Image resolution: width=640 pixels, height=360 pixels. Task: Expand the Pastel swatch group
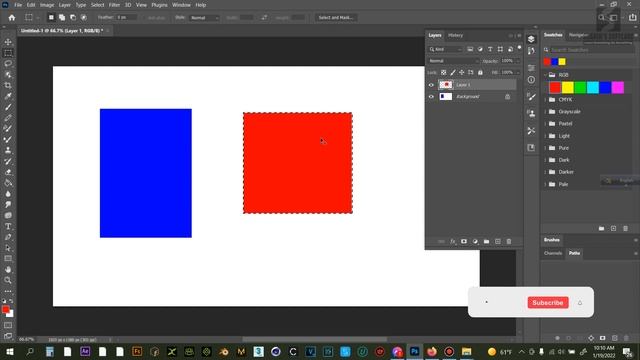[546, 124]
